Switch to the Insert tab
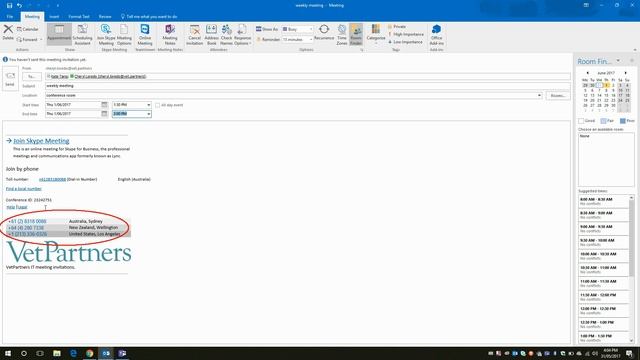This screenshot has height=360, width=640. 54,17
